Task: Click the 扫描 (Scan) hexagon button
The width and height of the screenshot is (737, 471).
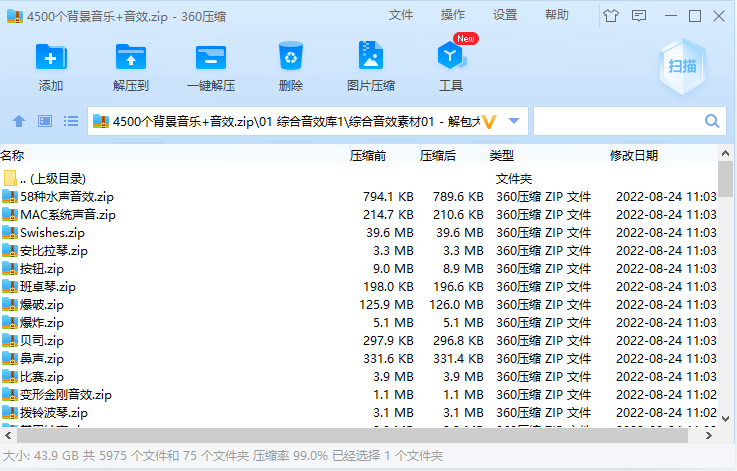Action: coord(682,66)
